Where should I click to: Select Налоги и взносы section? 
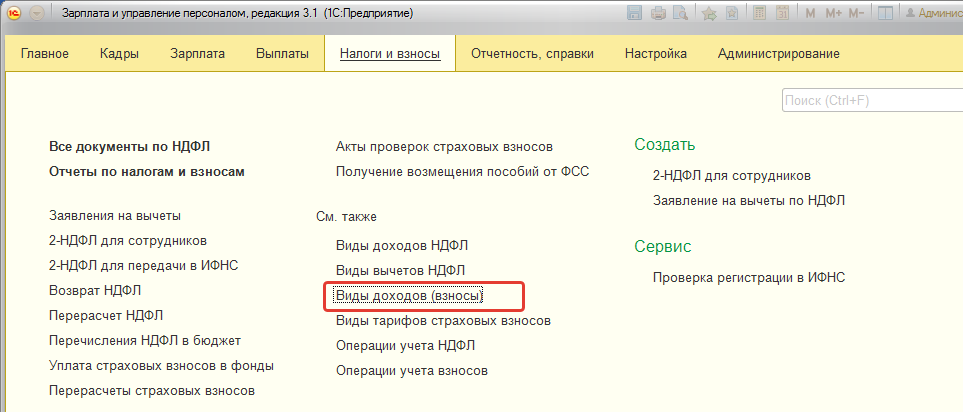390,54
